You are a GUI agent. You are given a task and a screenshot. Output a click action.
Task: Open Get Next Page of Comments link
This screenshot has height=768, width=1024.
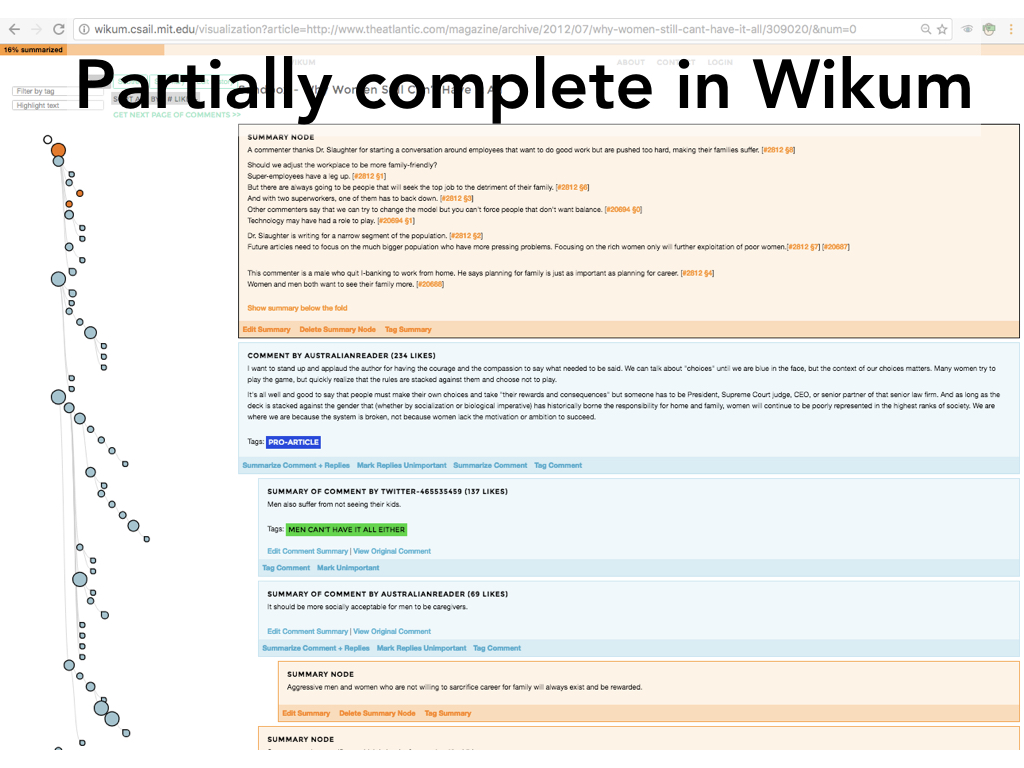pos(176,115)
